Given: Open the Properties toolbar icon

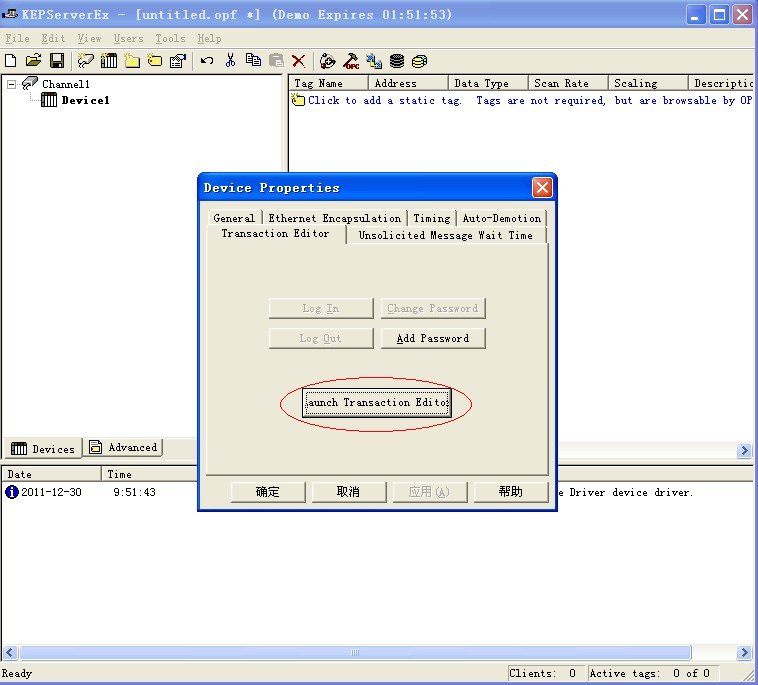Looking at the screenshot, I should click(178, 61).
